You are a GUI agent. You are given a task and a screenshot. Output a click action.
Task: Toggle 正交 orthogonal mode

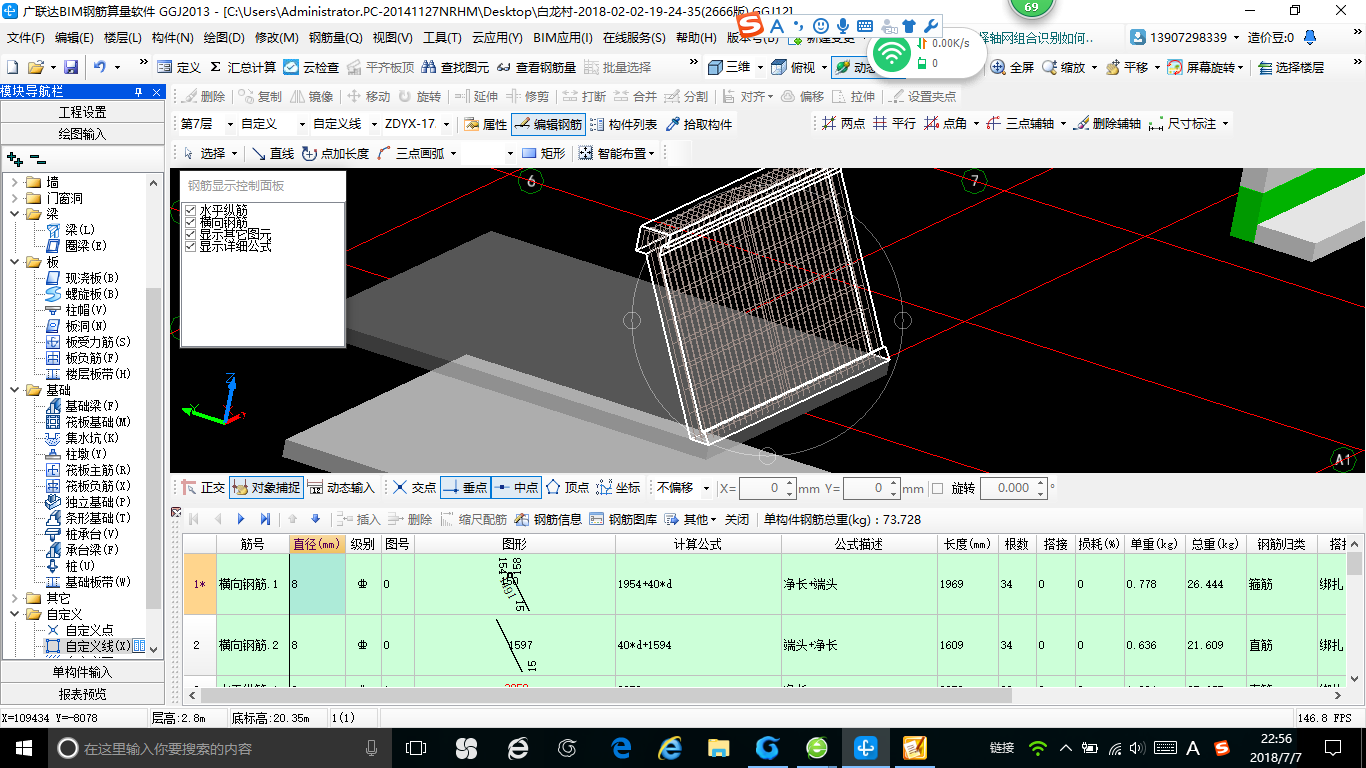pyautogui.click(x=202, y=488)
